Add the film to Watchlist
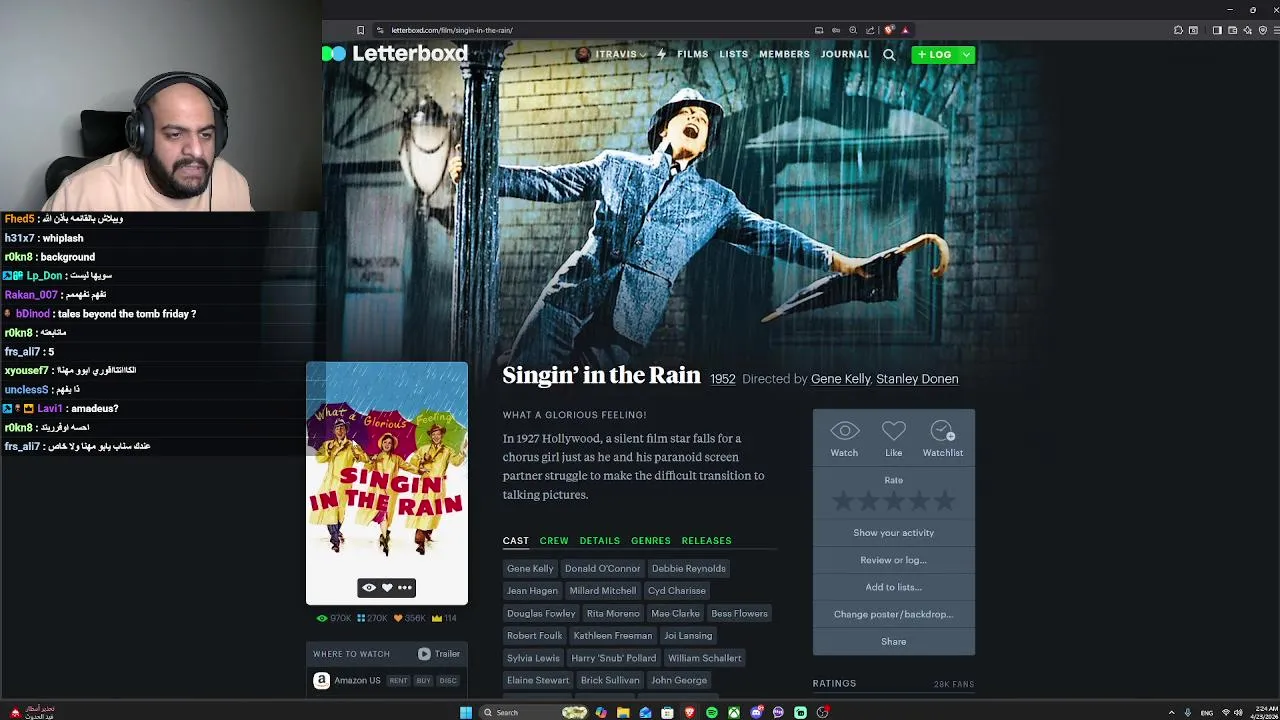Viewport: 1280px width, 720px height. 942,438
